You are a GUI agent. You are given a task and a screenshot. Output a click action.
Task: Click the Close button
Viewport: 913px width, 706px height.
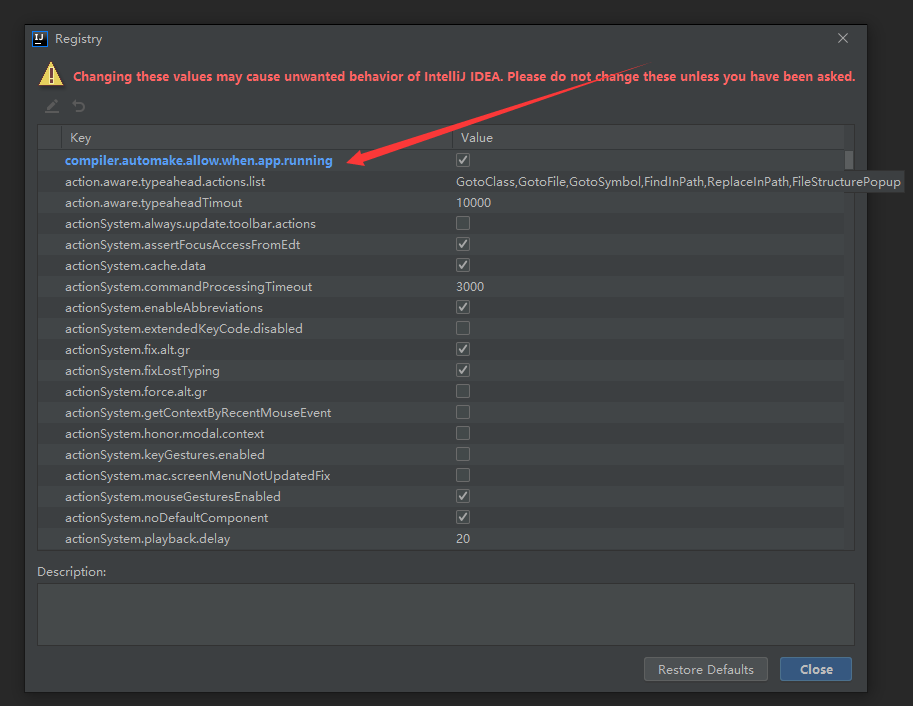(x=816, y=669)
